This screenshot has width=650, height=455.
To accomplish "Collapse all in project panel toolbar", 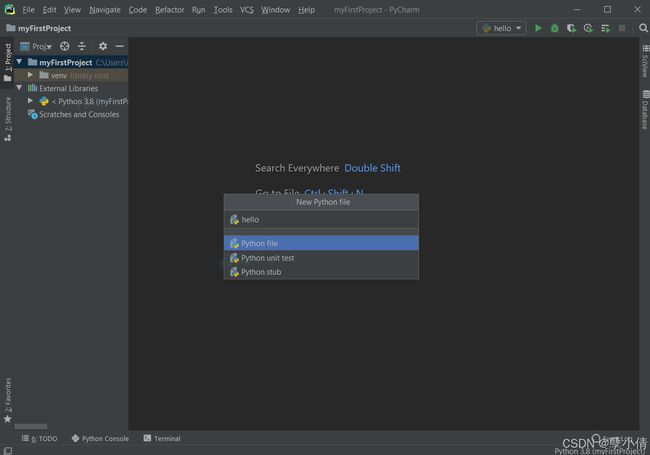I will pyautogui.click(x=82, y=46).
